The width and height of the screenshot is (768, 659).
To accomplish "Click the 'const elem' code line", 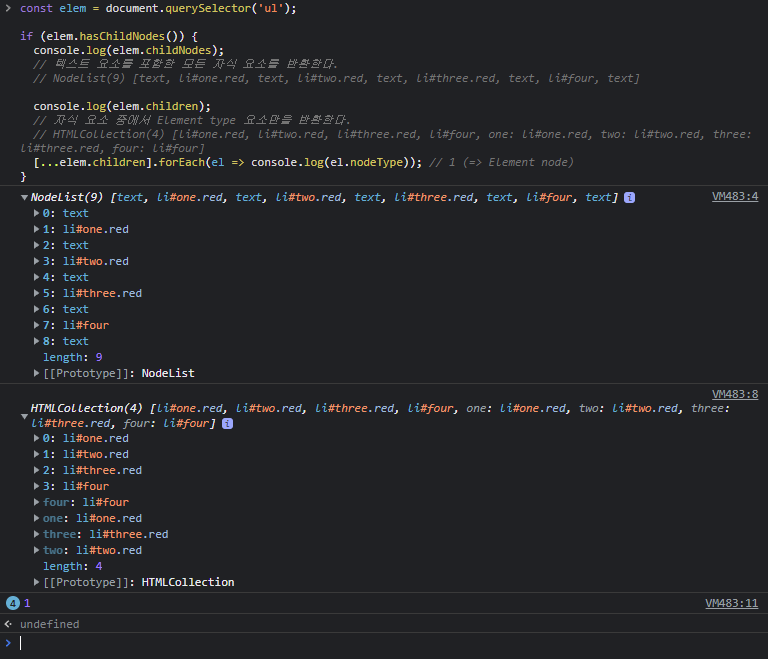I will [158, 8].
